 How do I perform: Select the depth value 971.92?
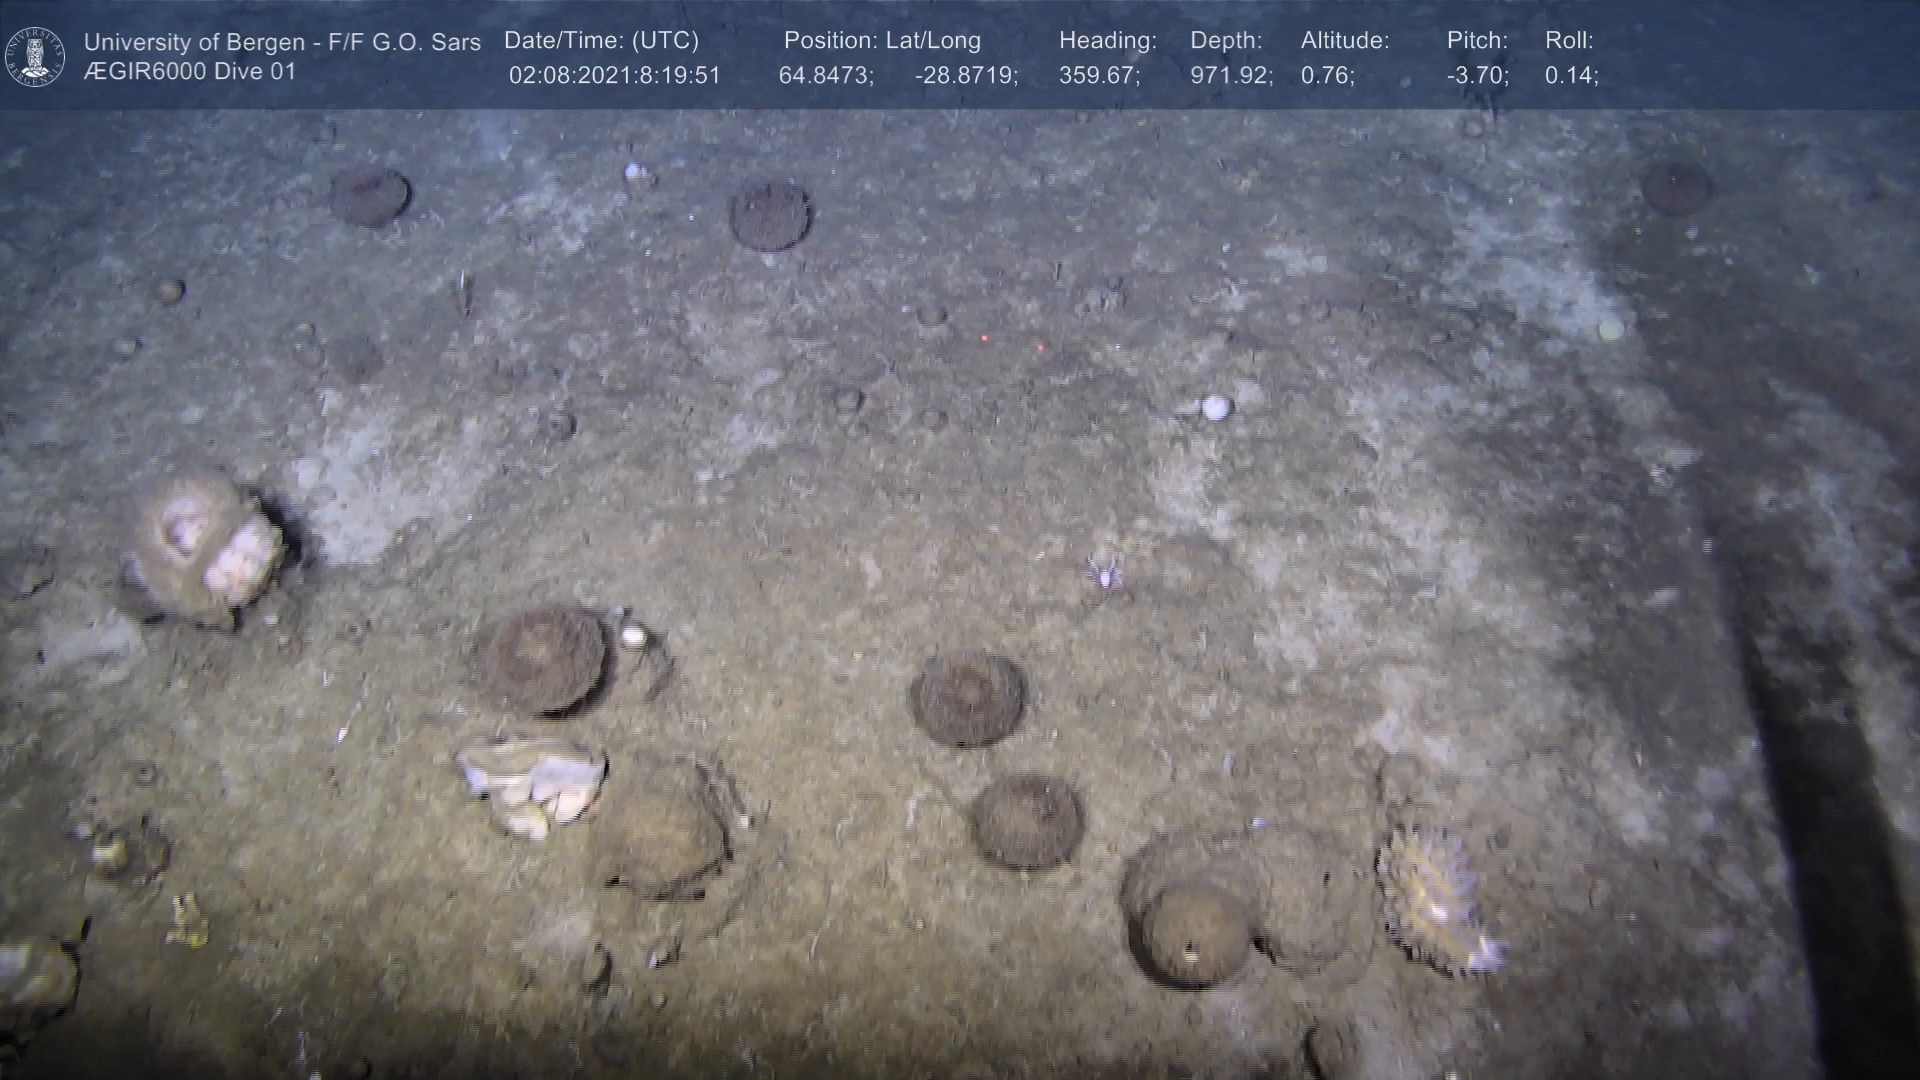point(1230,76)
